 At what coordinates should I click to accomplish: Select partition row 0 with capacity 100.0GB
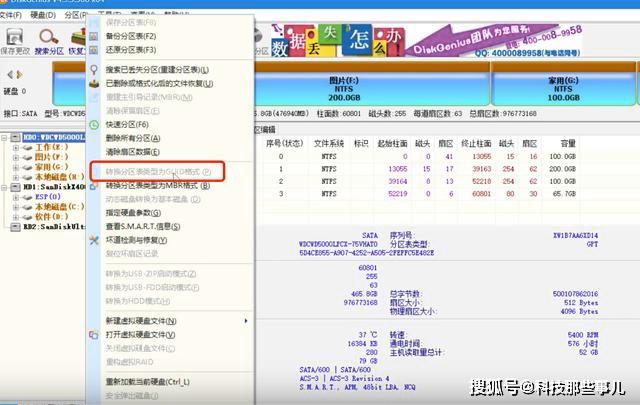point(420,157)
